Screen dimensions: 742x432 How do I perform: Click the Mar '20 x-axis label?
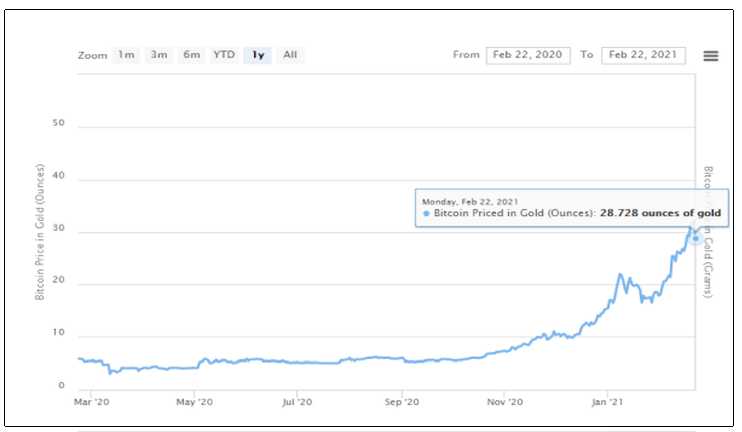click(x=91, y=402)
